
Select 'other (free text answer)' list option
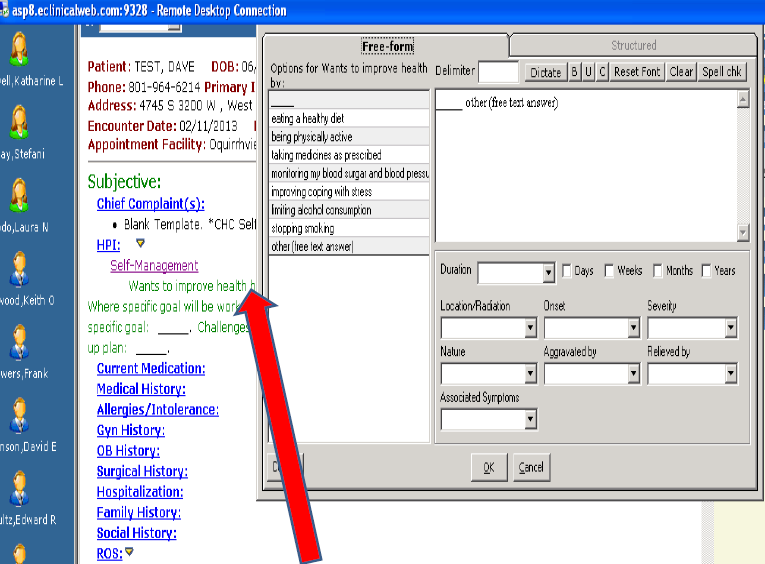point(349,246)
